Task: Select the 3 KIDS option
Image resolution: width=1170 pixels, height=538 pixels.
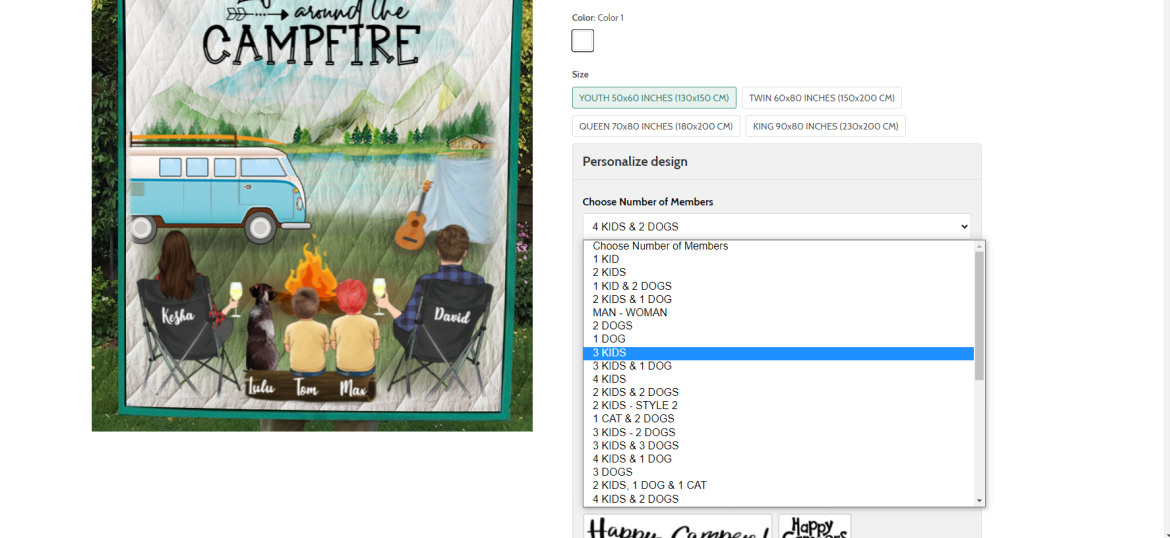Action: 778,353
